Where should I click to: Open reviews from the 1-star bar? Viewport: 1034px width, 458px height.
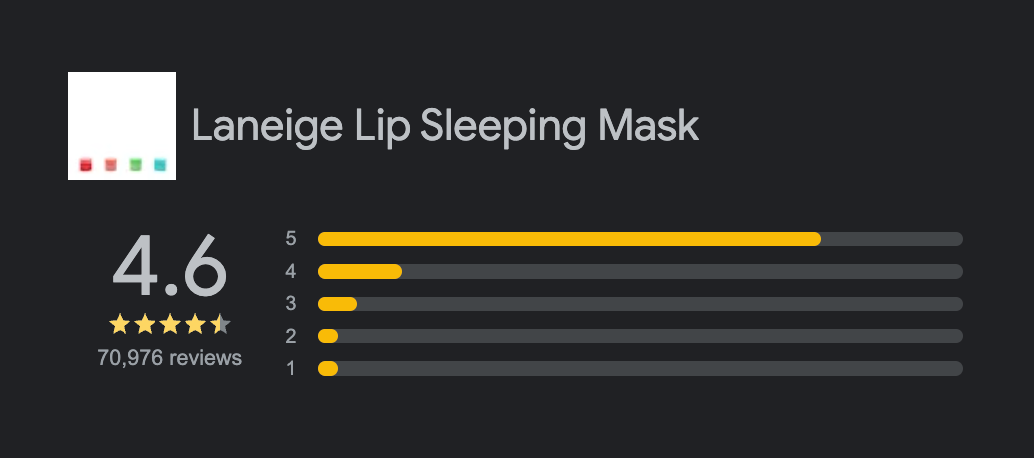(640, 369)
